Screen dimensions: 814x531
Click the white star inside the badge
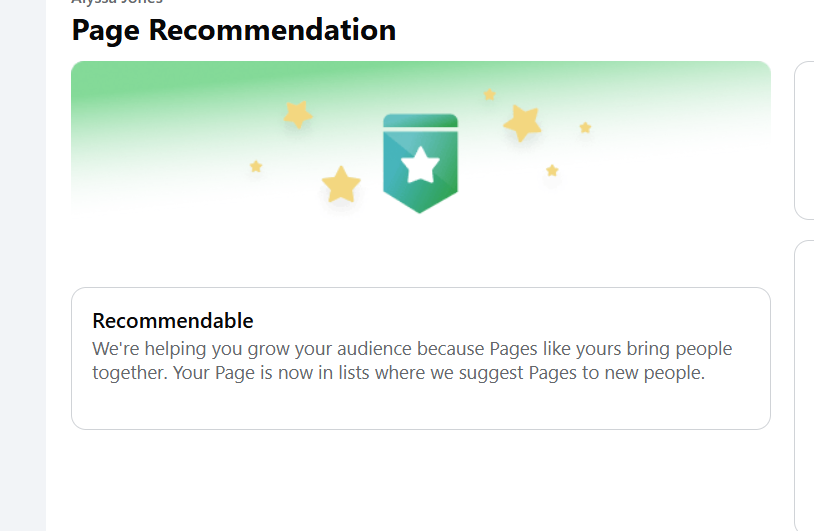420,165
